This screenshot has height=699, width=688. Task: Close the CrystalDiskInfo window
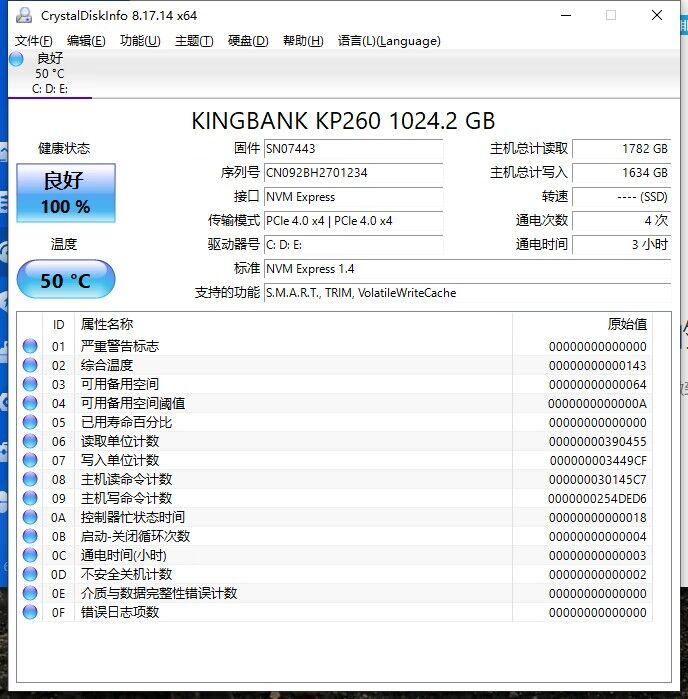657,15
